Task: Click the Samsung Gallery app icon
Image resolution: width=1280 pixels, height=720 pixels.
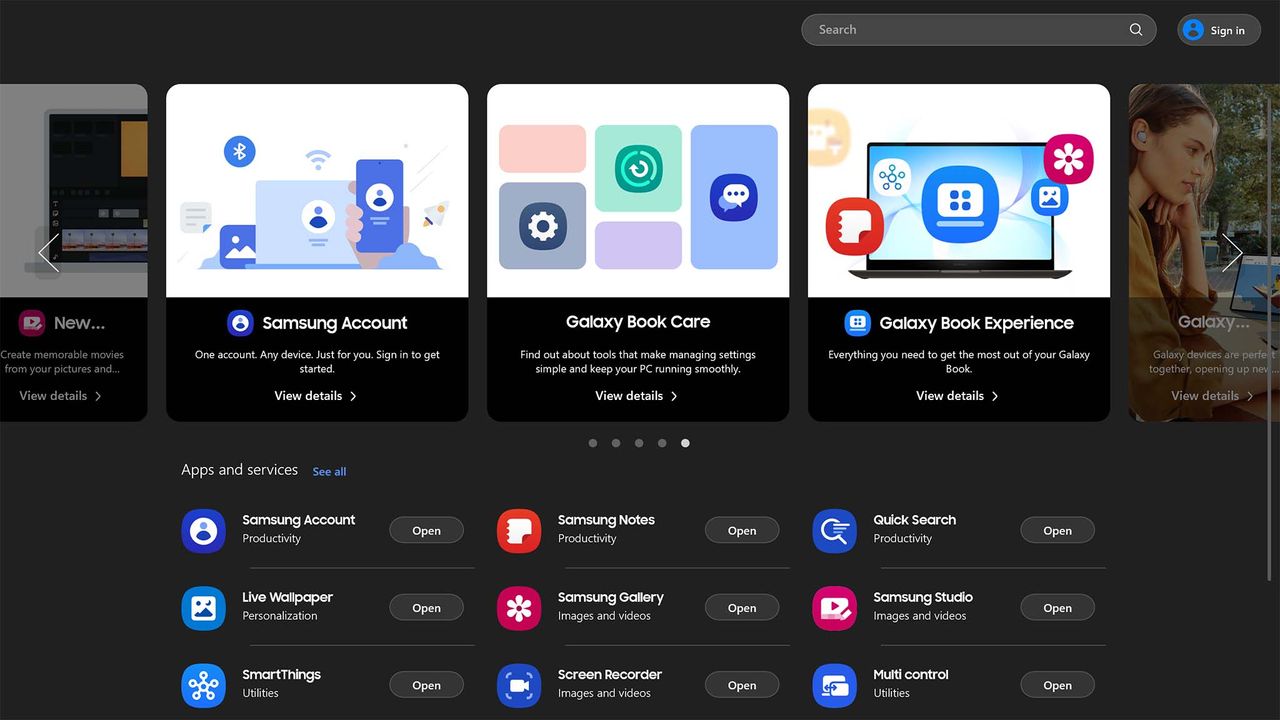Action: pos(519,608)
